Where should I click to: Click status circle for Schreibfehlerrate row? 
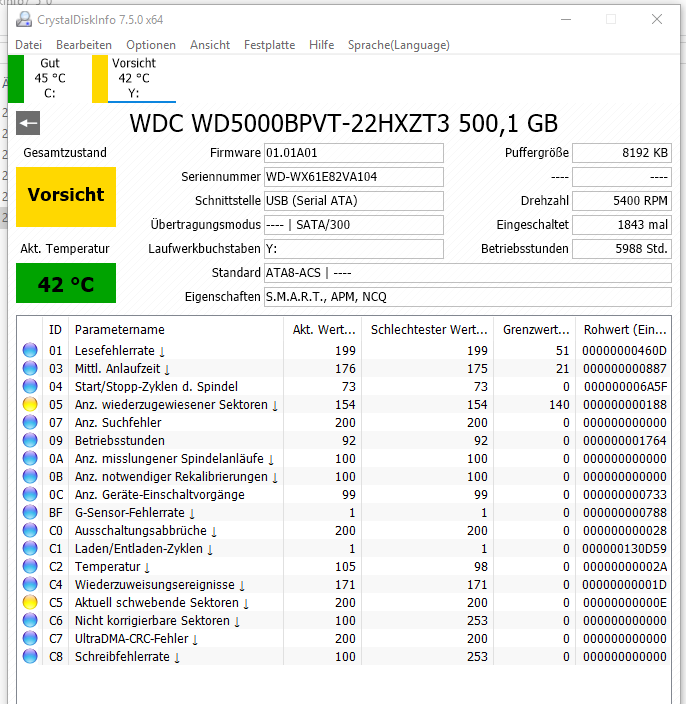[30, 656]
